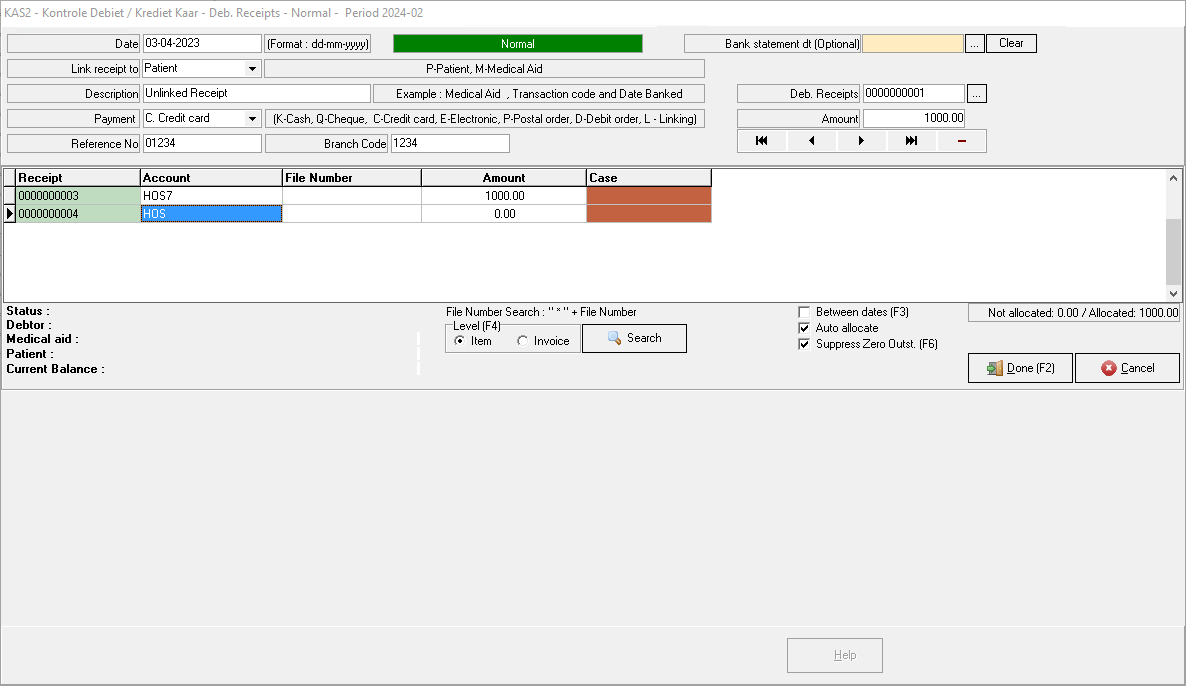Jump to last record button
The height and width of the screenshot is (686, 1186).
[x=911, y=141]
